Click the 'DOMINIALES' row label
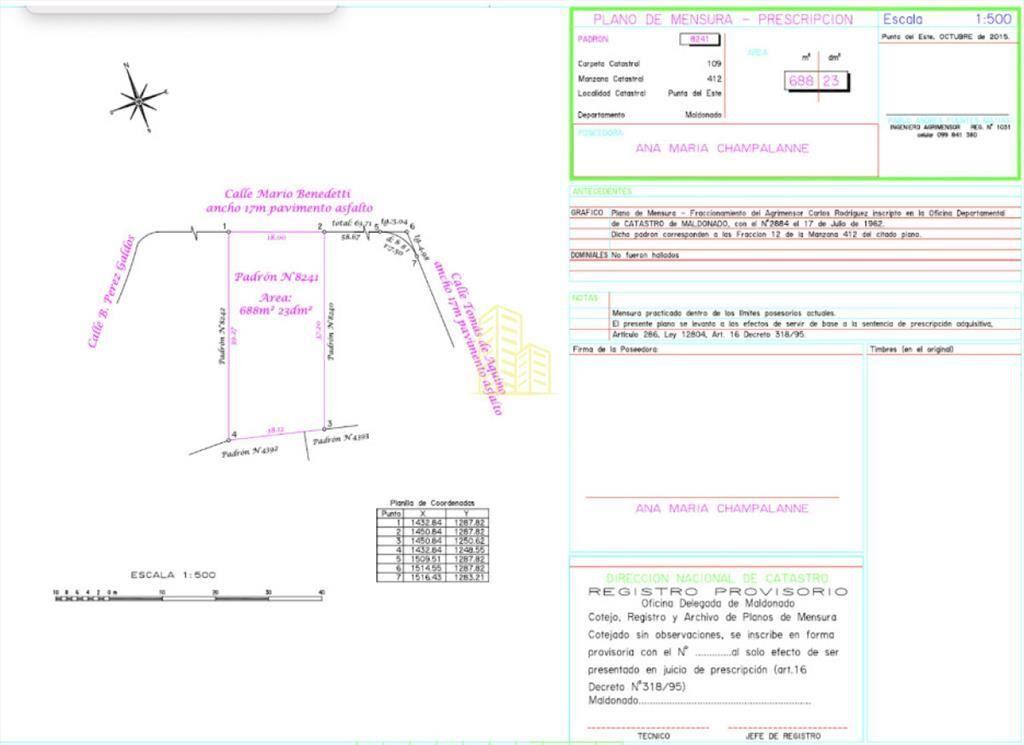 tap(589, 255)
